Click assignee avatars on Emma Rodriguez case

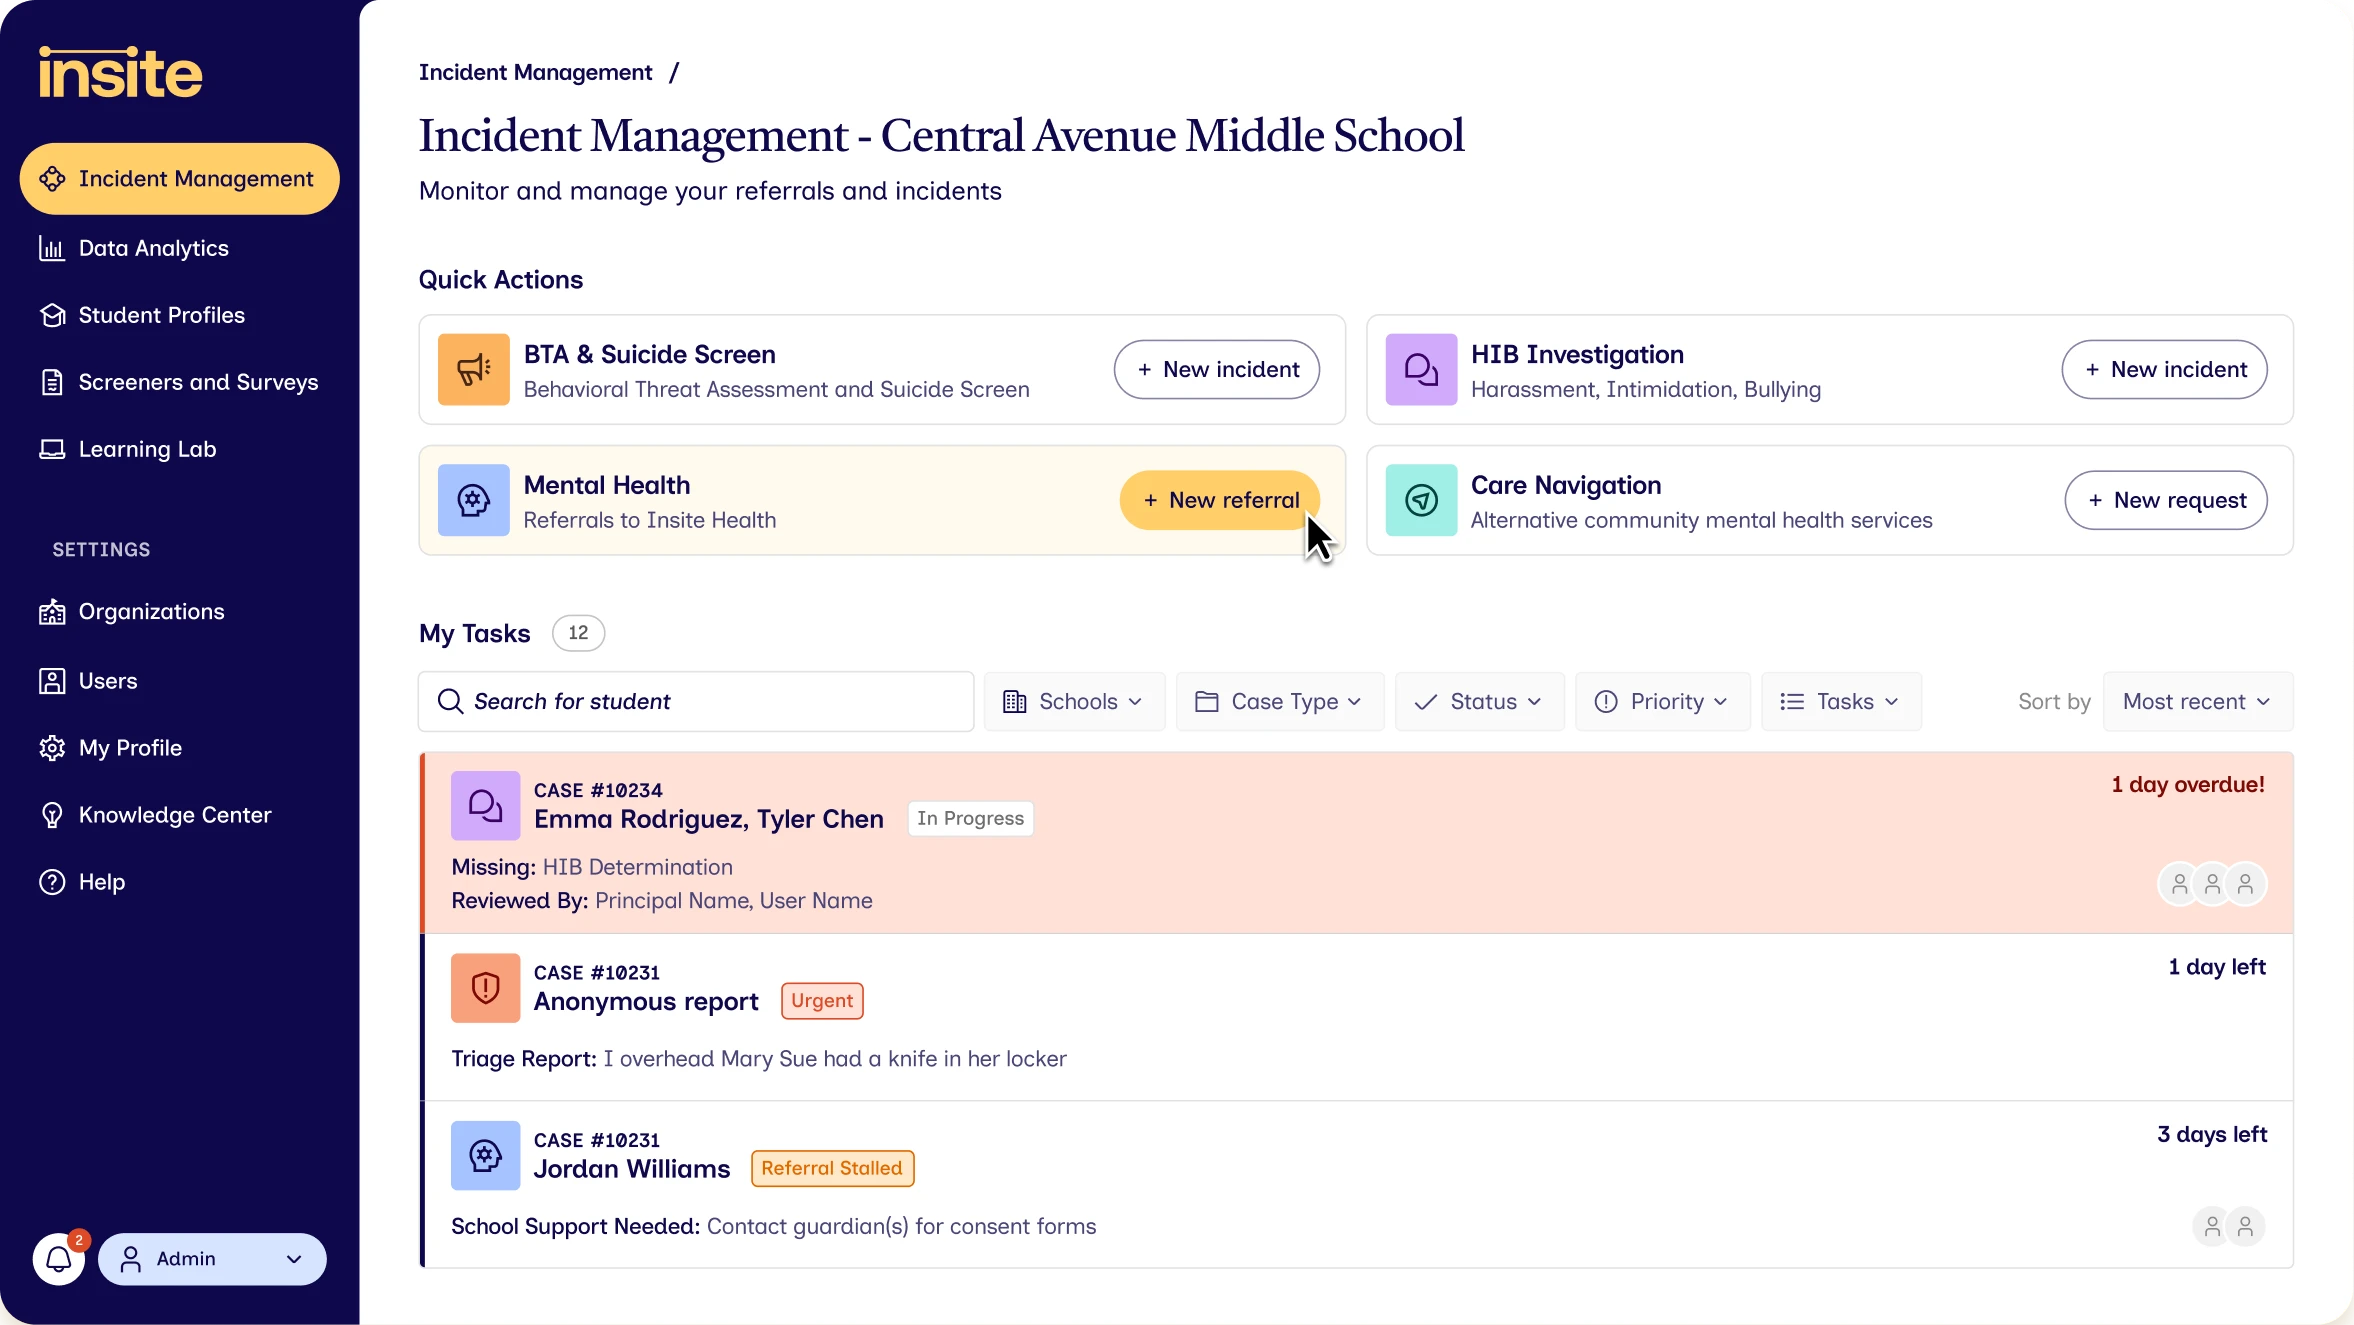point(2212,884)
